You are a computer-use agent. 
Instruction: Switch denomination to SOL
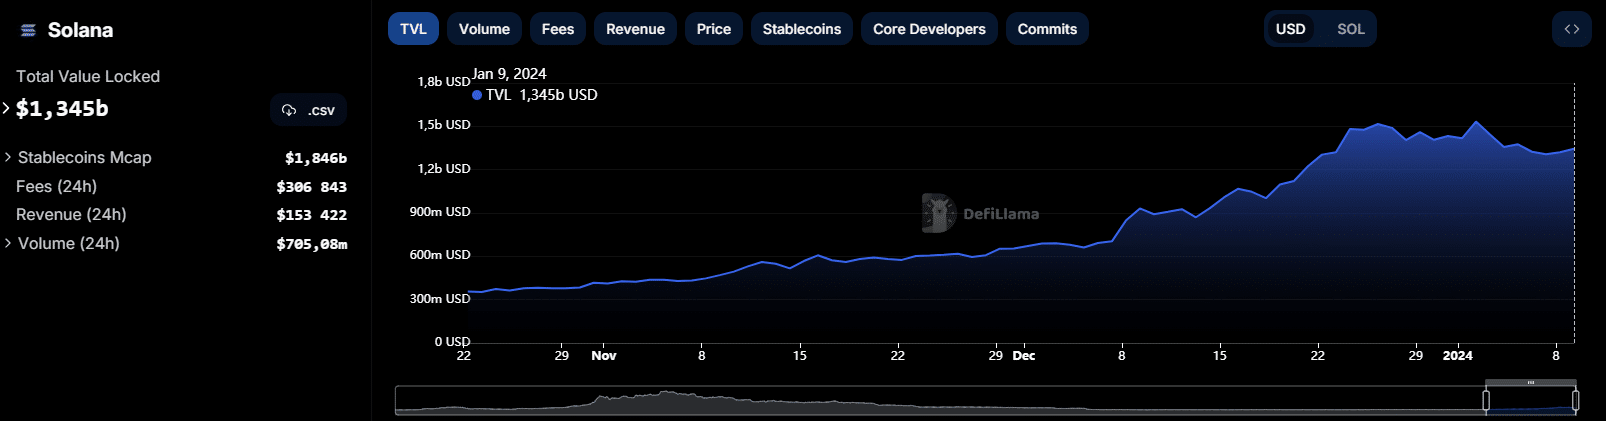pos(1350,29)
